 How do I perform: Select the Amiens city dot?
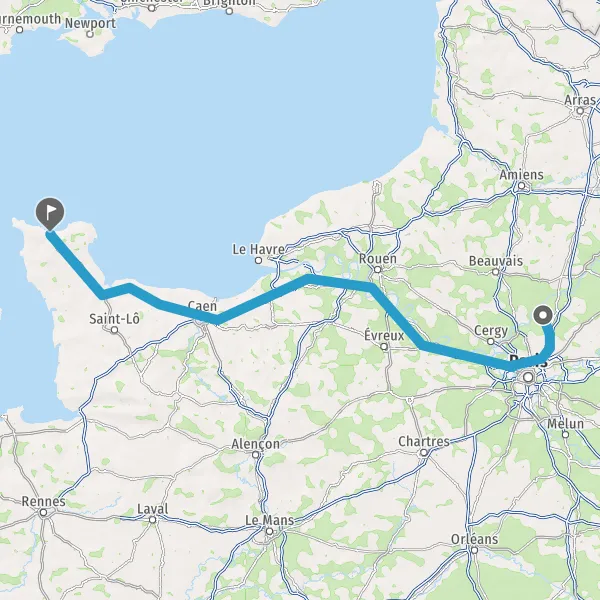click(521, 186)
